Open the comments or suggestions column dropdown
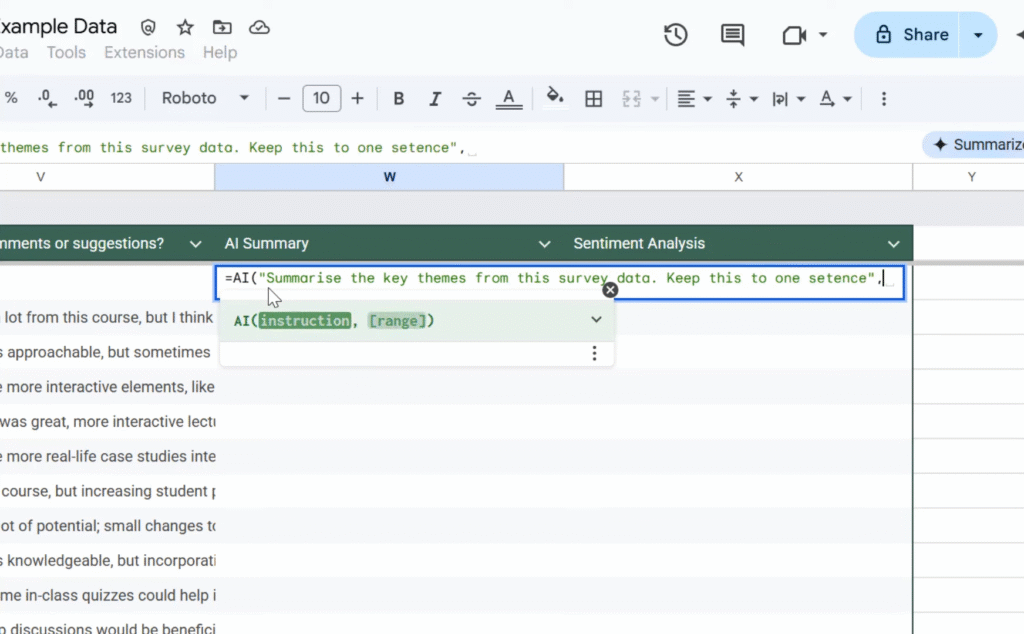 (x=195, y=244)
